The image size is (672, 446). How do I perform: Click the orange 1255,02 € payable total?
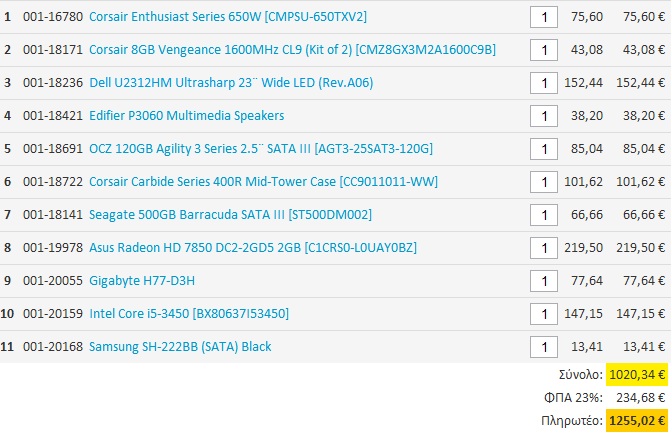(637, 421)
